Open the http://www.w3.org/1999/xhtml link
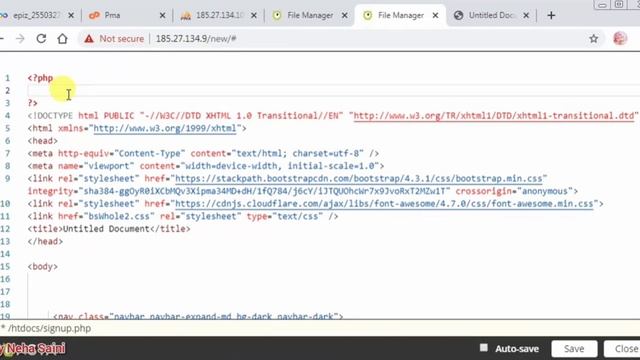 pos(165,129)
